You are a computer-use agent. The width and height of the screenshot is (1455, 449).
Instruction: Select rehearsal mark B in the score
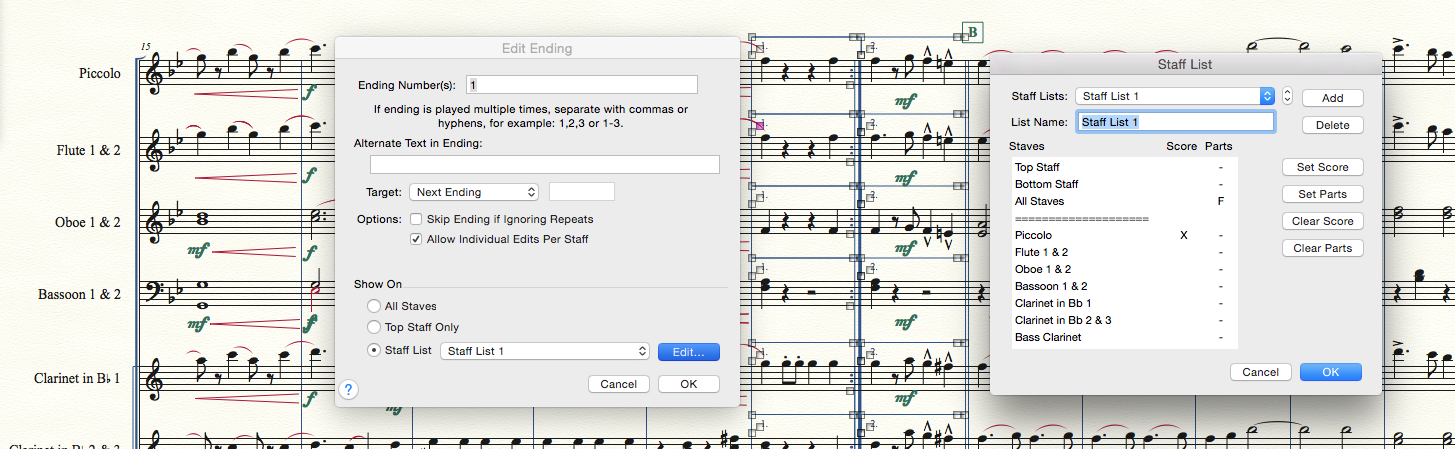click(x=972, y=33)
